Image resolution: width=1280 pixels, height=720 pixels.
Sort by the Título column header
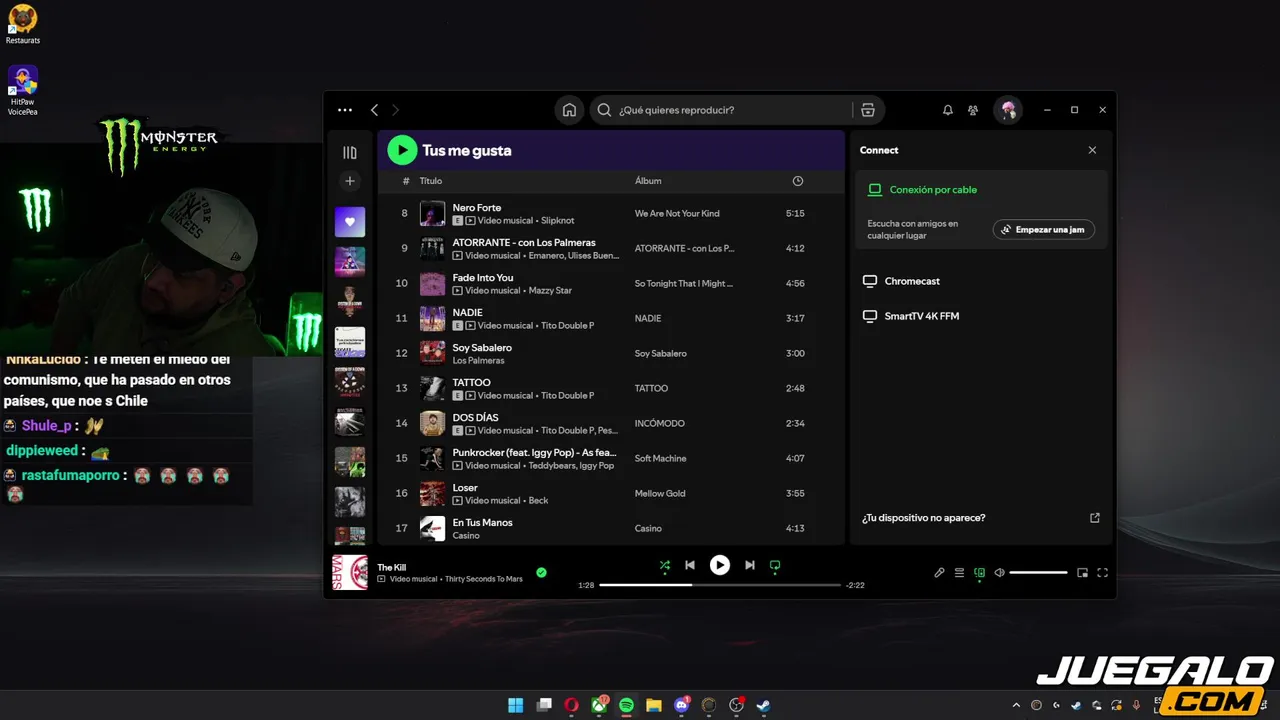430,181
